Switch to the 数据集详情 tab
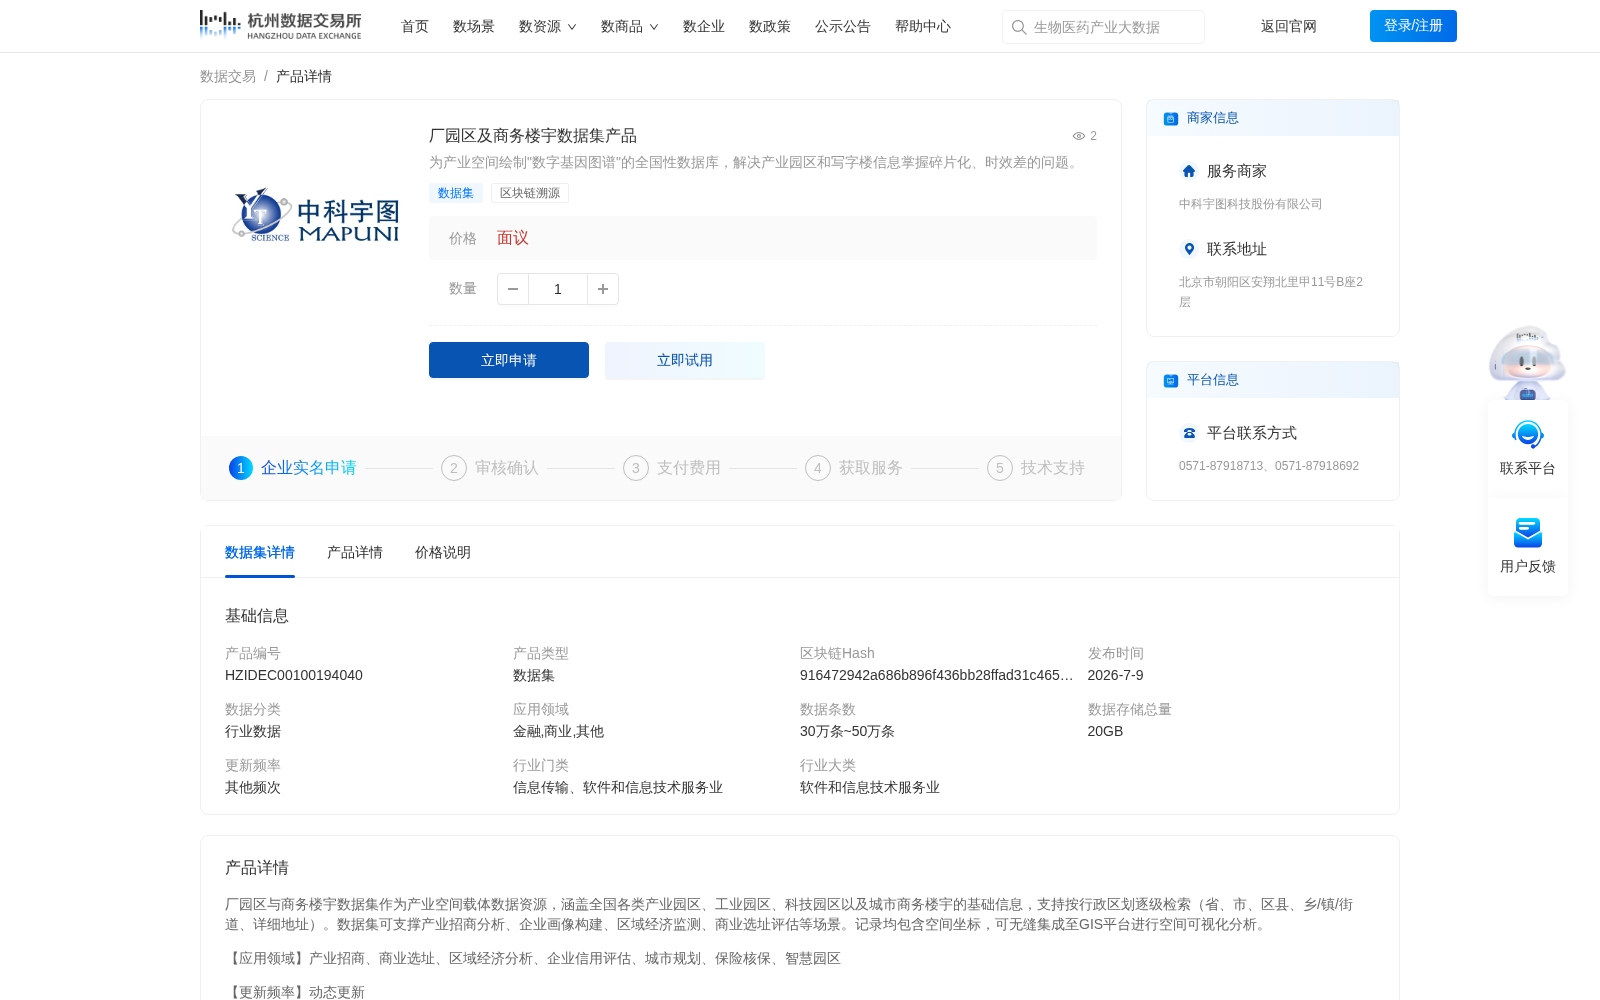This screenshot has height=1000, width=1600. click(x=260, y=552)
